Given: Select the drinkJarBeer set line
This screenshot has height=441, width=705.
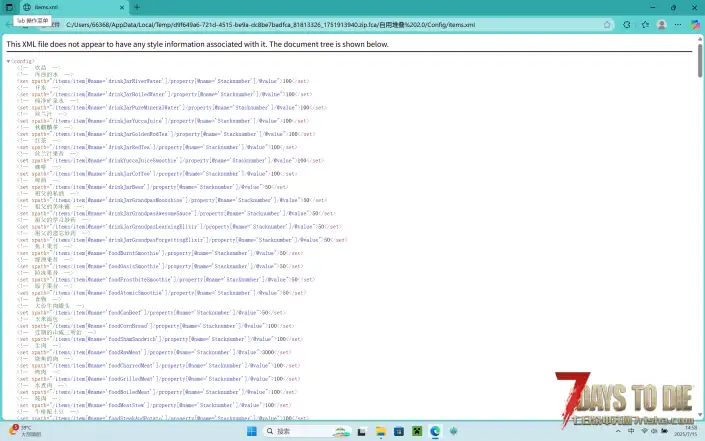Looking at the screenshot, I should 152,187.
